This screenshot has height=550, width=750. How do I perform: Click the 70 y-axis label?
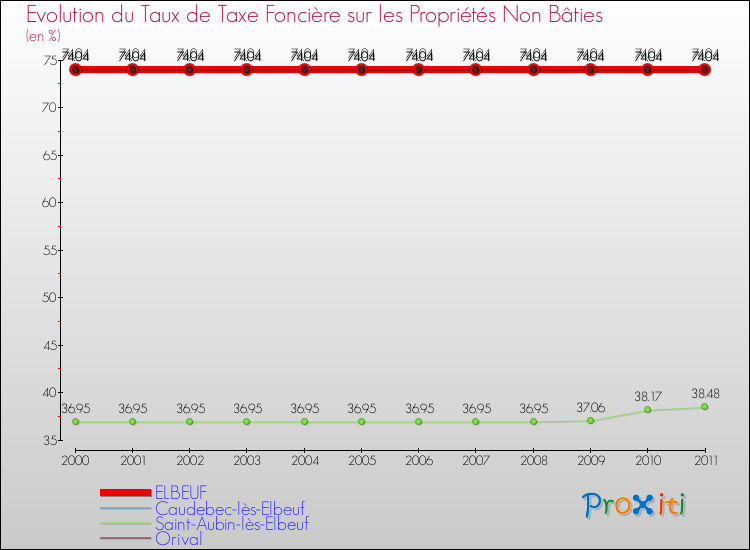[x=49, y=108]
